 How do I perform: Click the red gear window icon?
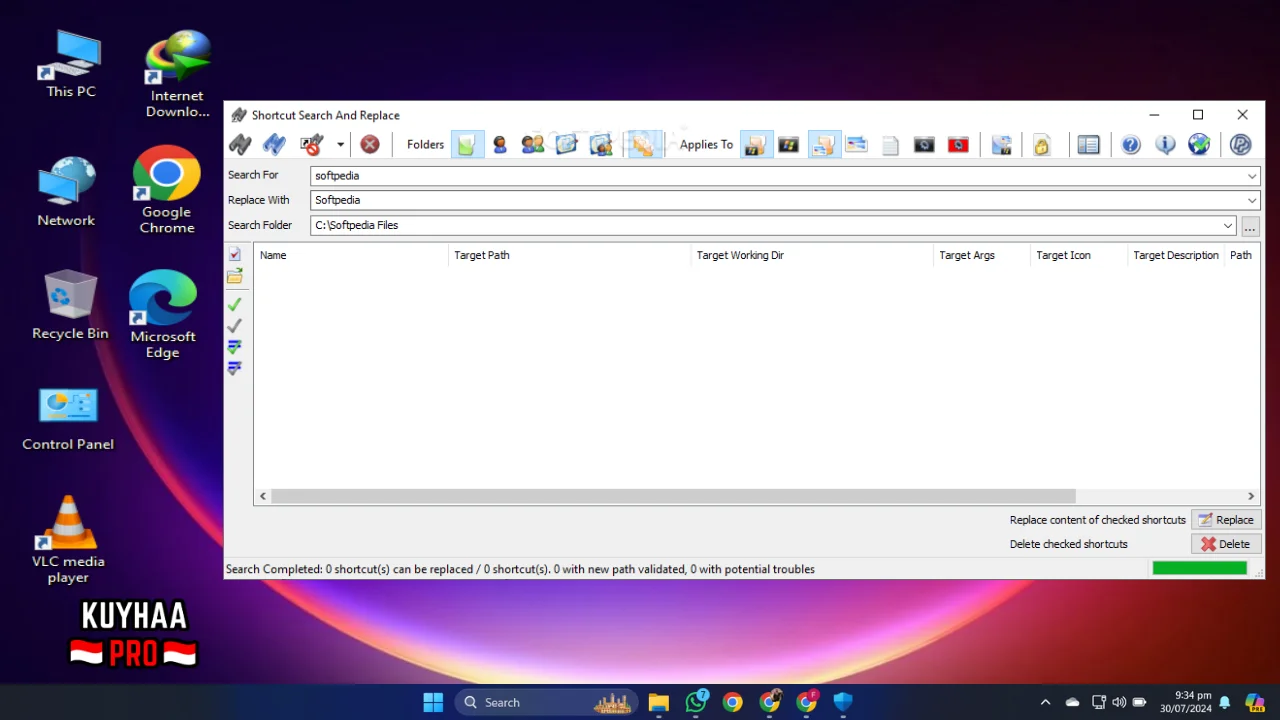click(958, 144)
